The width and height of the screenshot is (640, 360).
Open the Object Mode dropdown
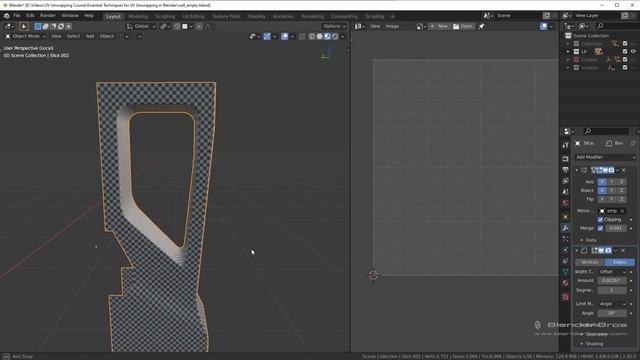point(25,36)
